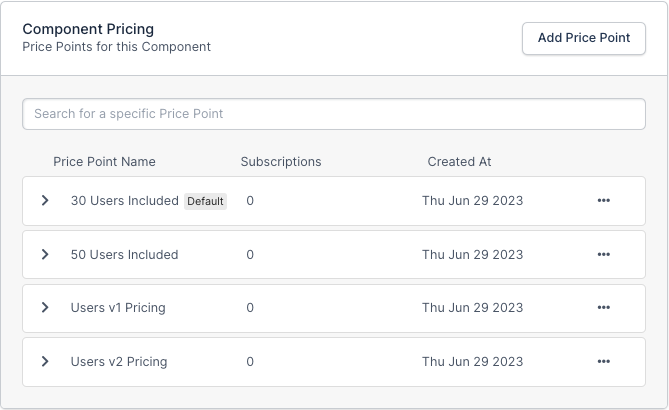Open actions menu for 30 Users Included
The width and height of the screenshot is (669, 410).
coord(603,201)
